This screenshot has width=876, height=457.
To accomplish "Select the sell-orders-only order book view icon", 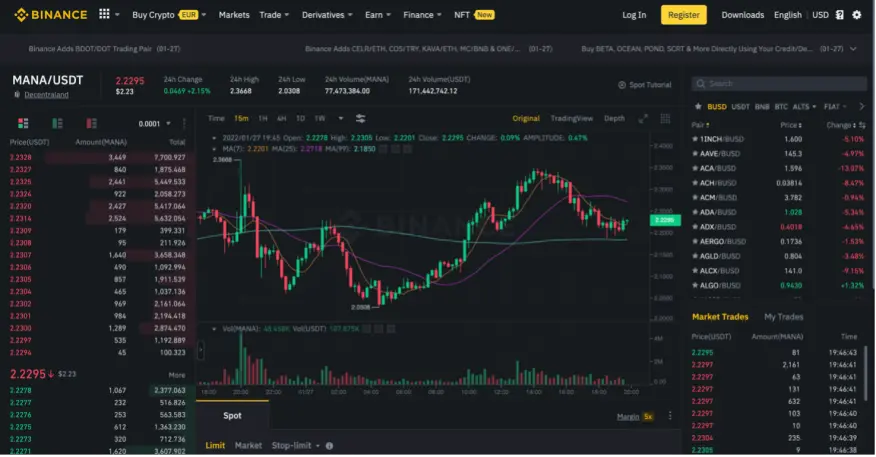I will [x=91, y=123].
